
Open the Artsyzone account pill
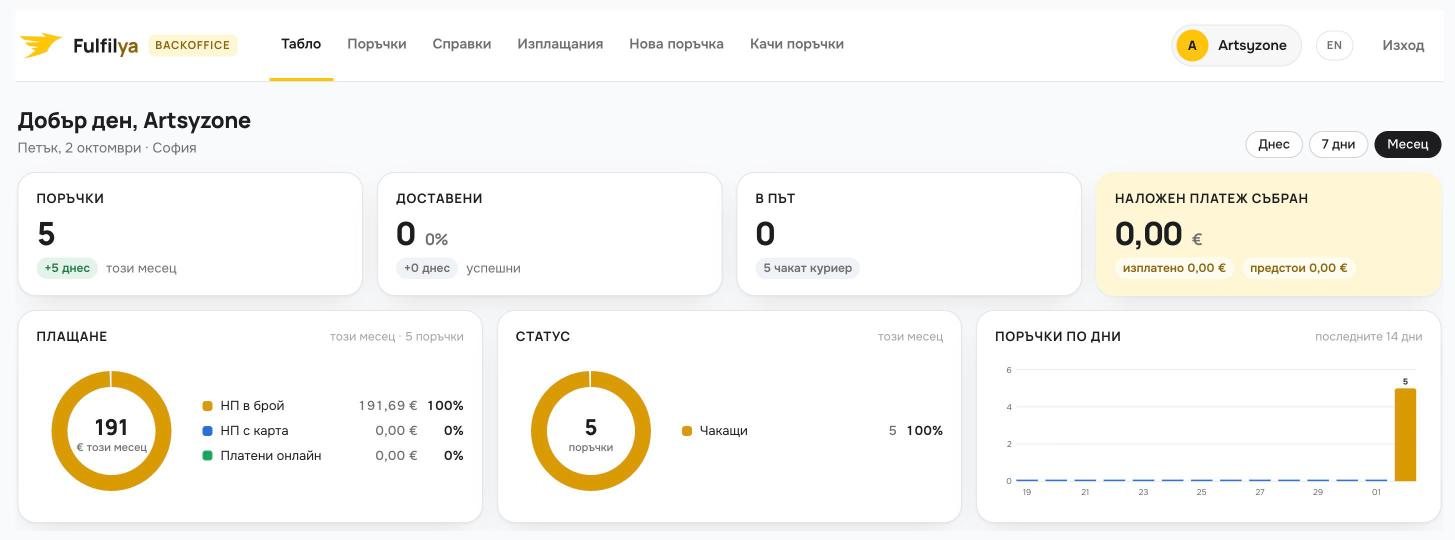click(1236, 45)
